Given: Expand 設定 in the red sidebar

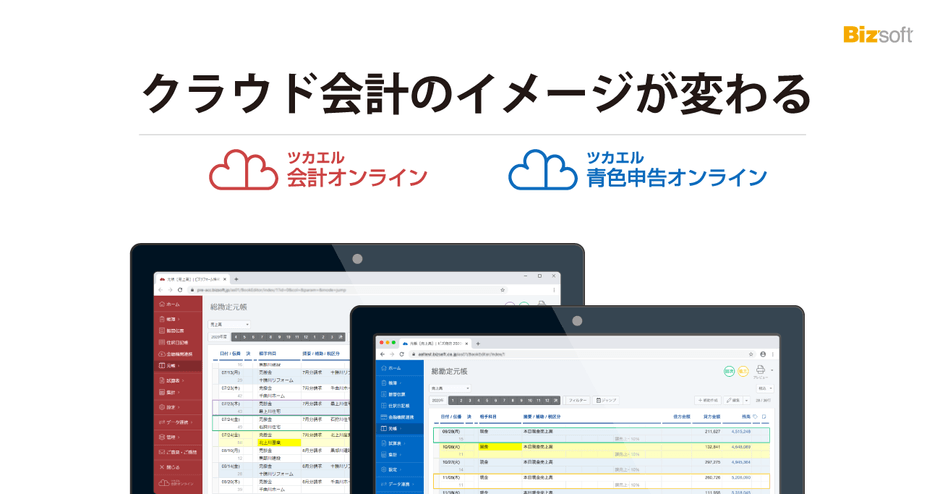Looking at the screenshot, I should click(177, 407).
